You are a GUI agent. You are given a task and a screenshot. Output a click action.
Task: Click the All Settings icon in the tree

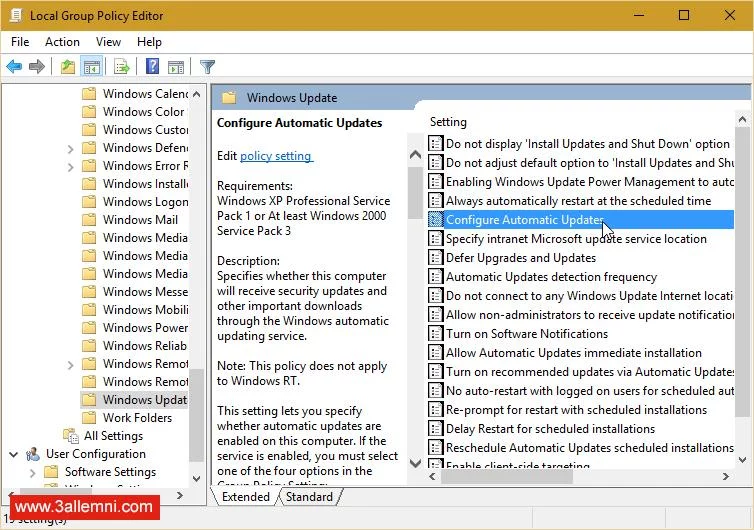pyautogui.click(x=71, y=436)
